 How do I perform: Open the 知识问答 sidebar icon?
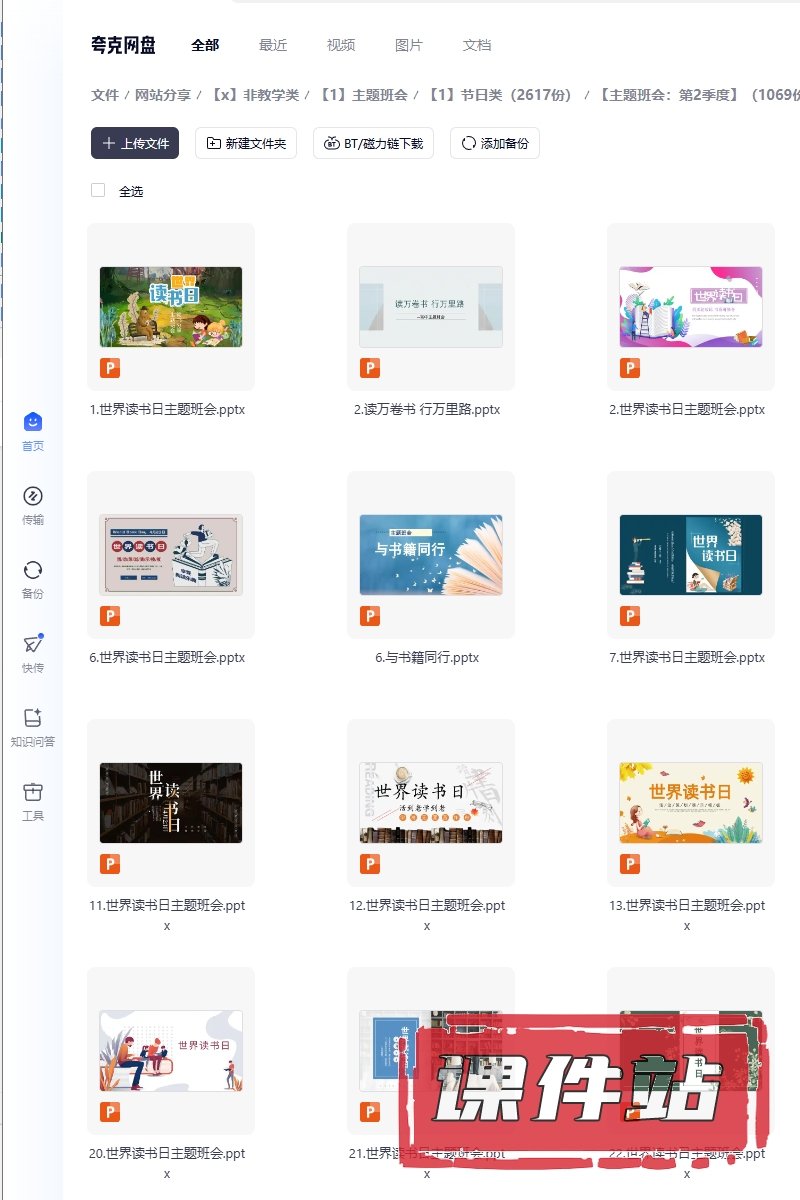tap(33, 719)
